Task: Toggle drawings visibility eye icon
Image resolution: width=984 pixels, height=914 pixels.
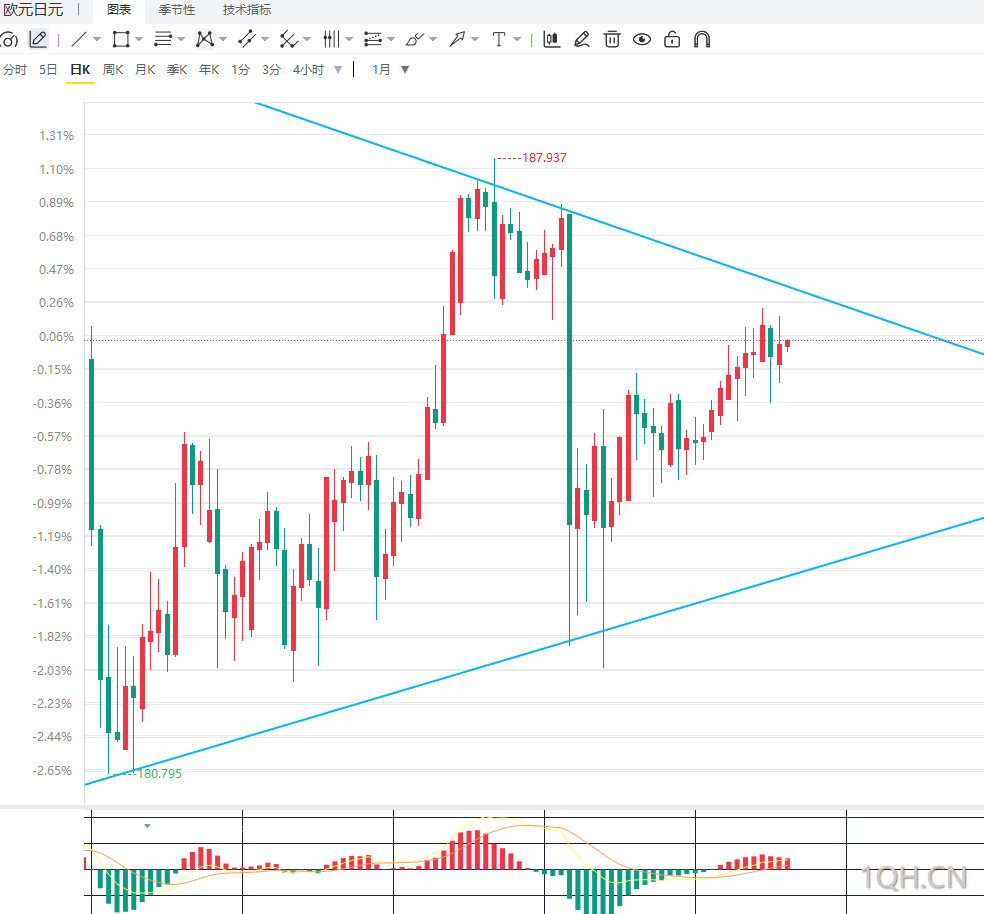Action: tap(642, 40)
